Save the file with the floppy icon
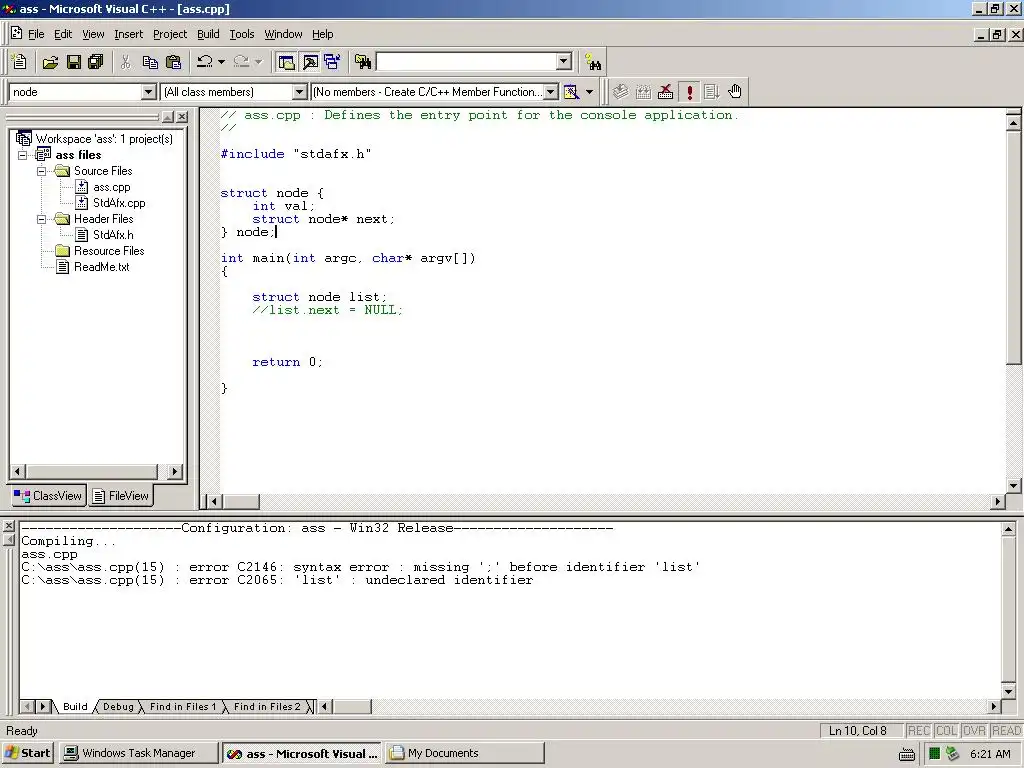The image size is (1024, 768). coord(74,62)
